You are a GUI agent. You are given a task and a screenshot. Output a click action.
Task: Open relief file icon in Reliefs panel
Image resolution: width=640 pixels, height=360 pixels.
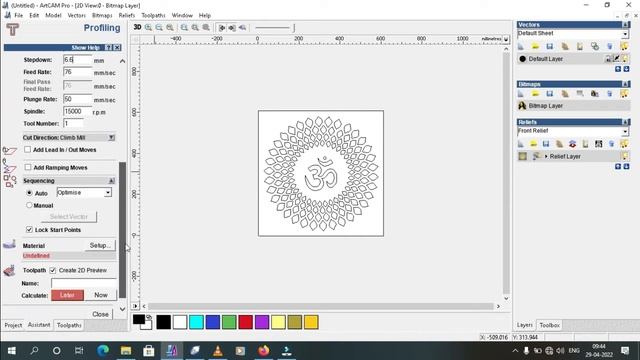pos(533,144)
